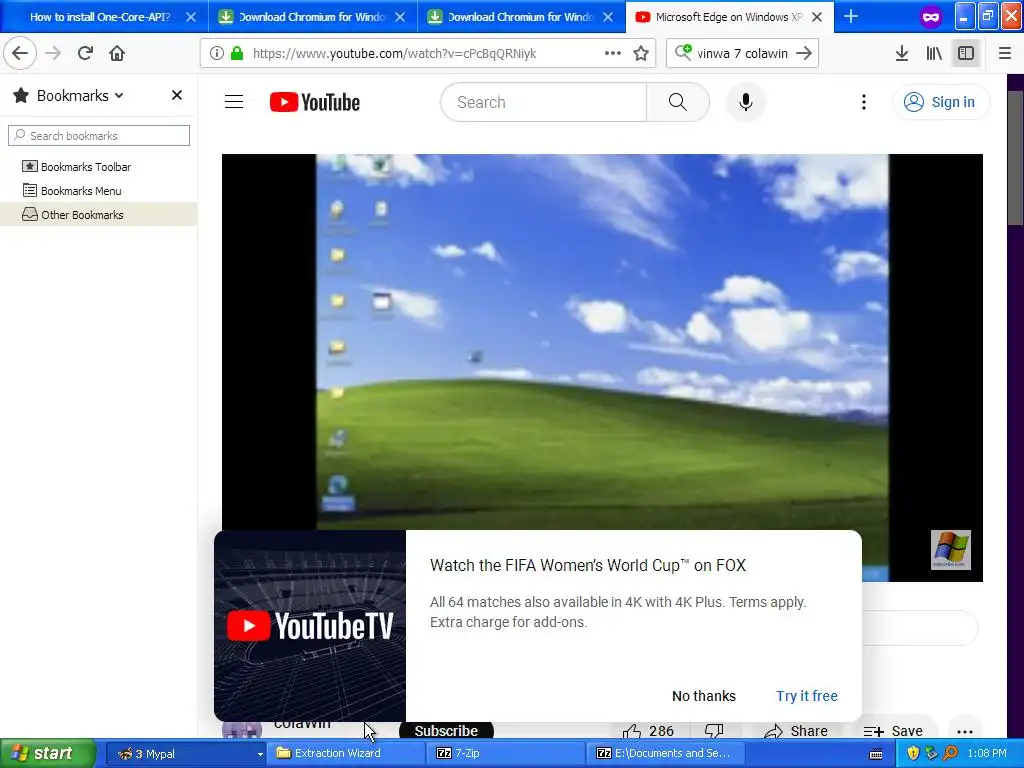Click the address bar URL
This screenshot has width=1024, height=768.
point(394,53)
